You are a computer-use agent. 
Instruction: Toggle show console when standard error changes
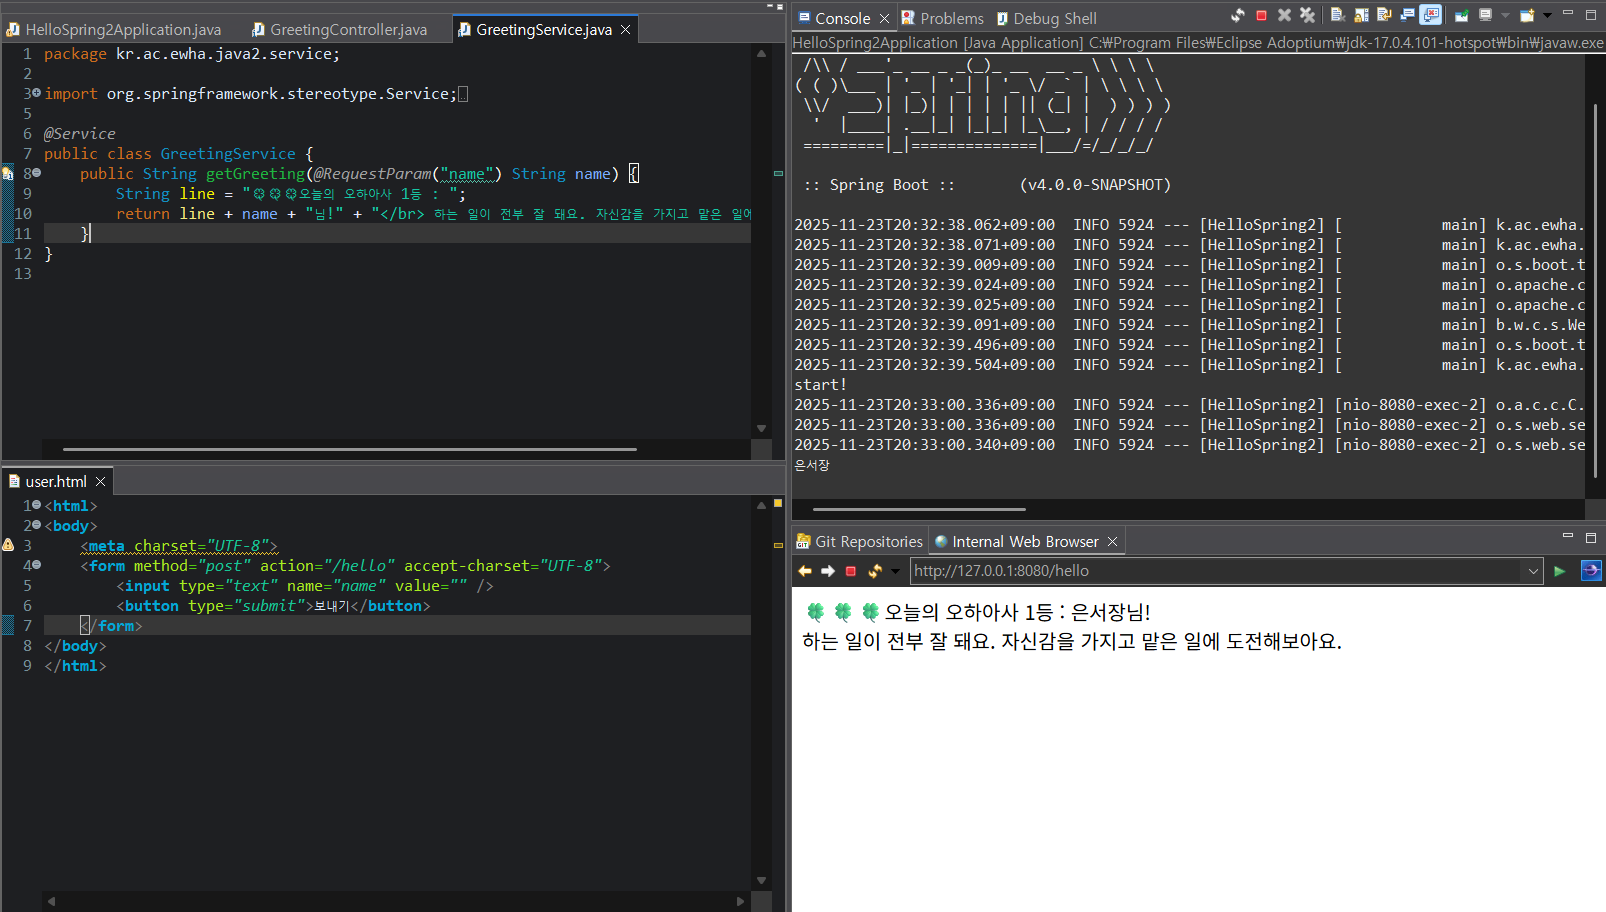[x=1431, y=15]
